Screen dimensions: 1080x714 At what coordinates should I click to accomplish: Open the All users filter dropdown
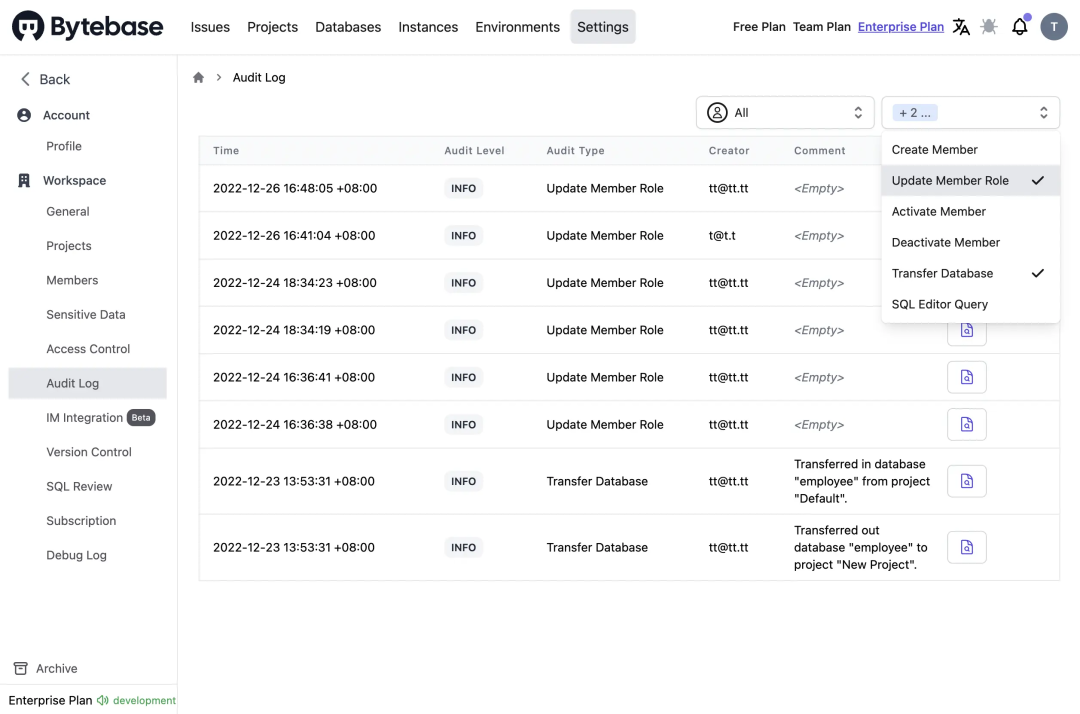pos(784,113)
